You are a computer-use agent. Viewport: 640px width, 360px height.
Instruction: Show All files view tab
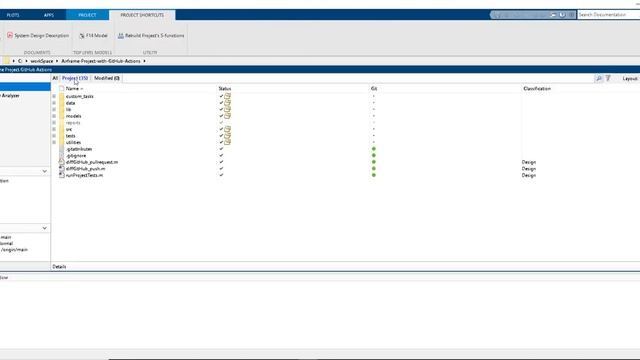[55, 78]
